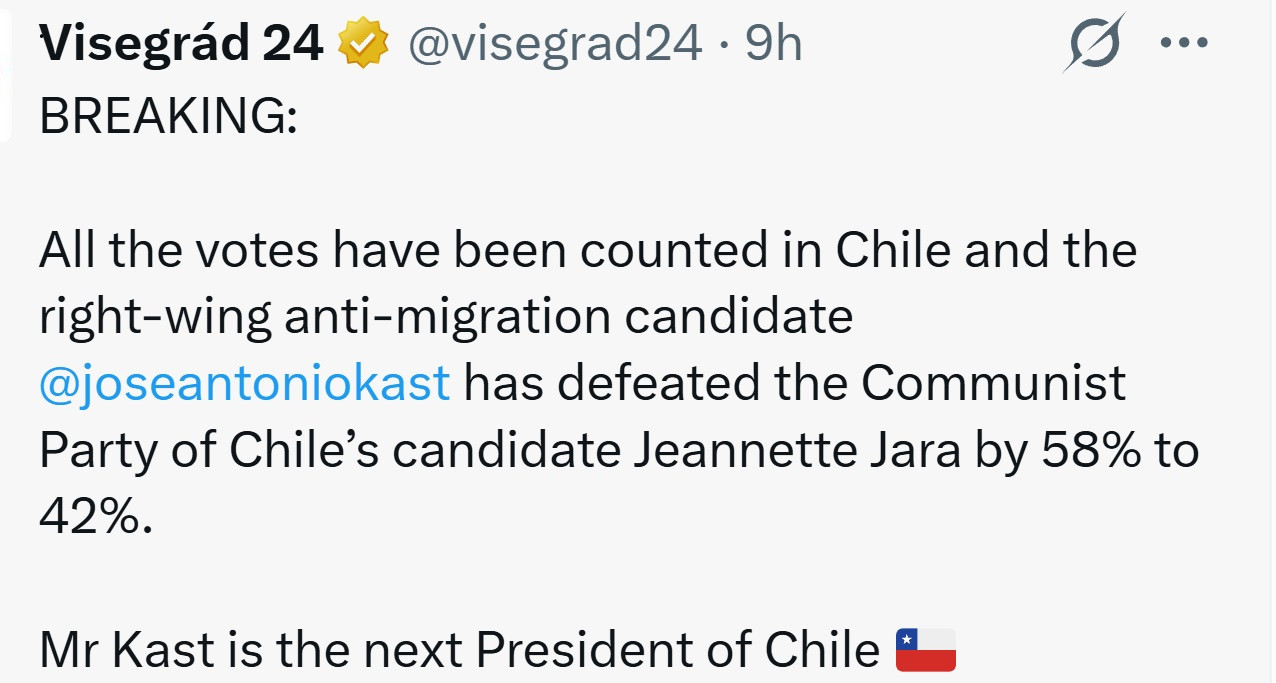Open the @joseantoniokast mention link
This screenshot has height=683, width=1276.
pos(244,384)
